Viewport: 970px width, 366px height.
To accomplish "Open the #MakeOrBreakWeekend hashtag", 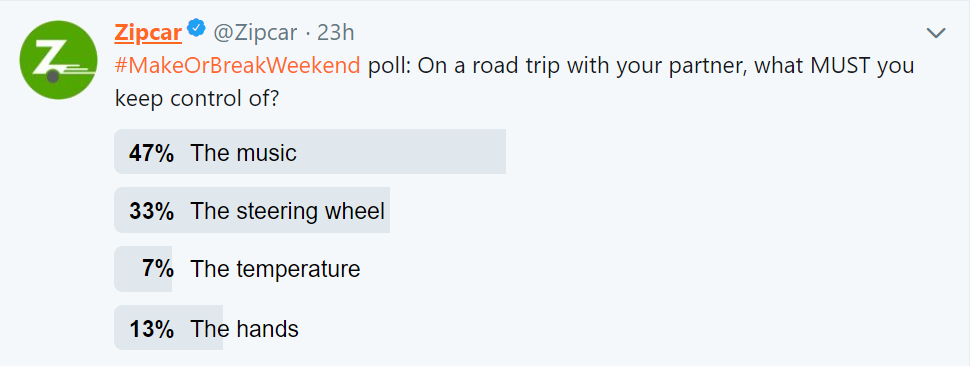I will (238, 65).
